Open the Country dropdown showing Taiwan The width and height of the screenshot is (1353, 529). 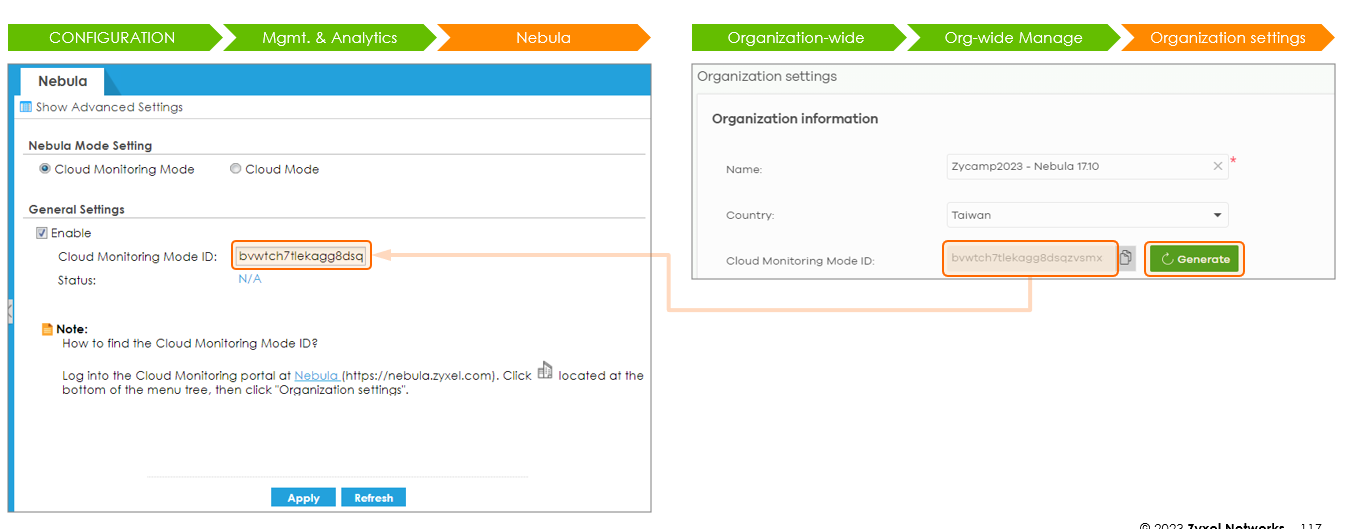[1087, 215]
